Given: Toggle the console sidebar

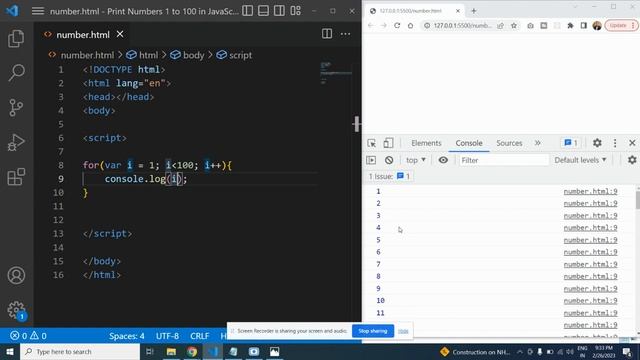Looking at the screenshot, I should 371,160.
